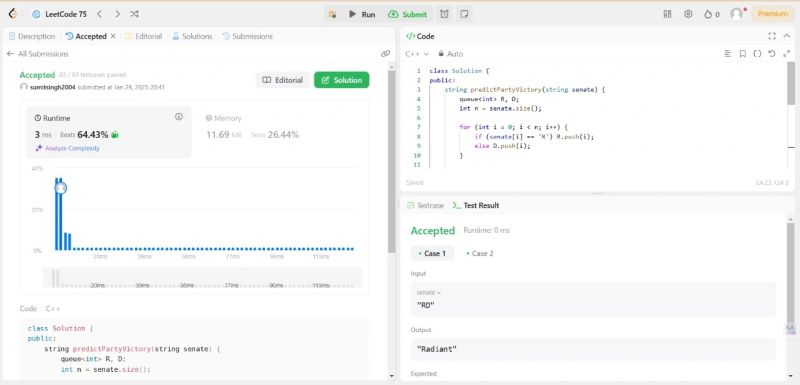This screenshot has height=385, width=800.
Task: Open sumitsingh2004 user profile
Action: pos(53,87)
